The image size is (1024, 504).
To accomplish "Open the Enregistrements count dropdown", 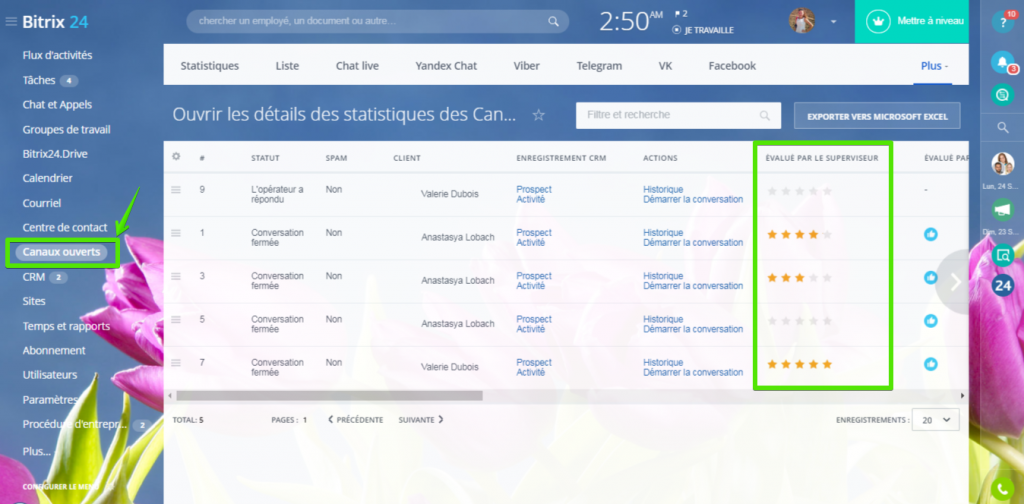I will 935,420.
